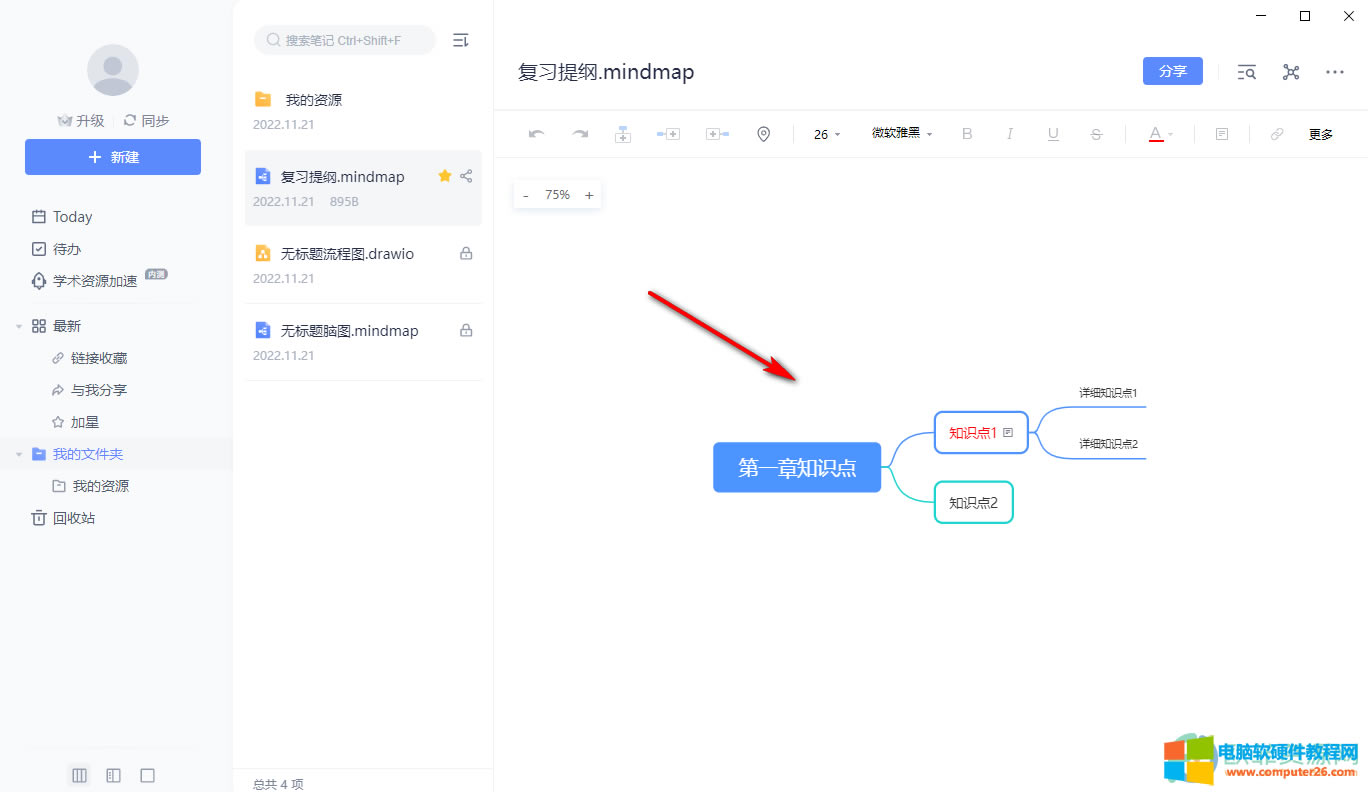Viewport: 1368px width, 792px height.
Task: Open 回收站 in the sidebar
Action: pos(73,518)
